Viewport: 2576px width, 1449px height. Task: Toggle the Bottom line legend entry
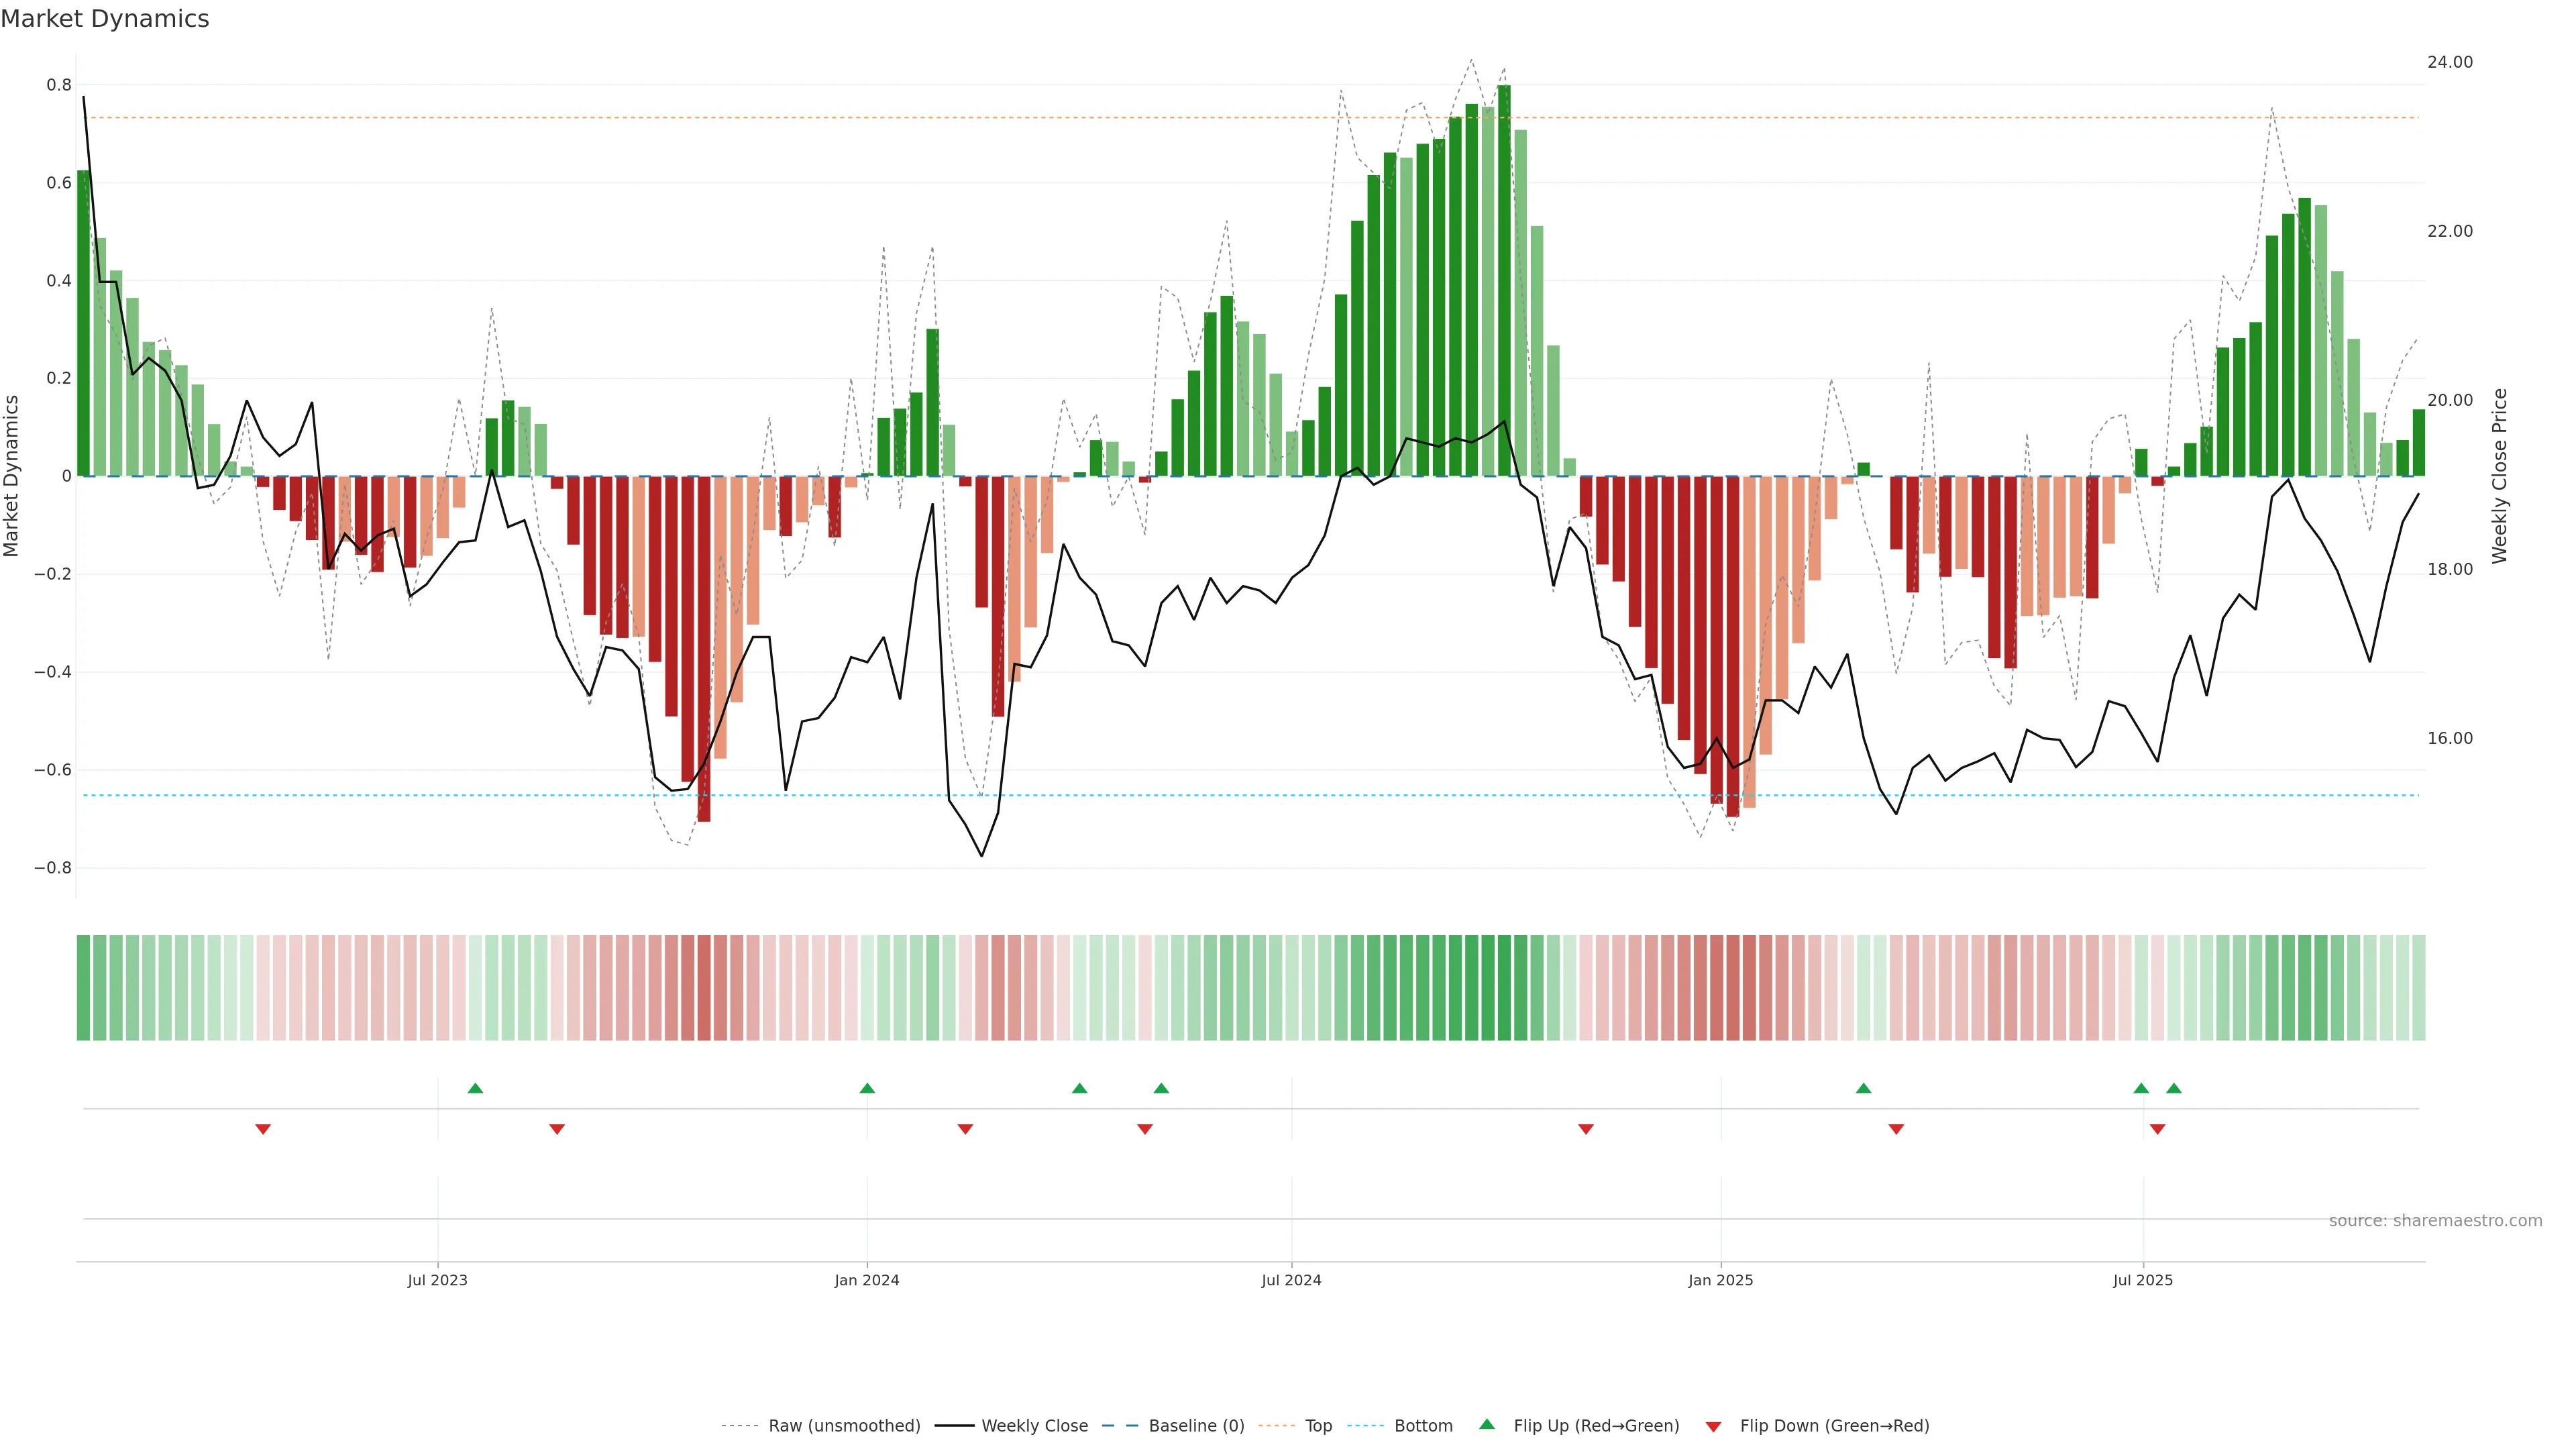1423,1426
